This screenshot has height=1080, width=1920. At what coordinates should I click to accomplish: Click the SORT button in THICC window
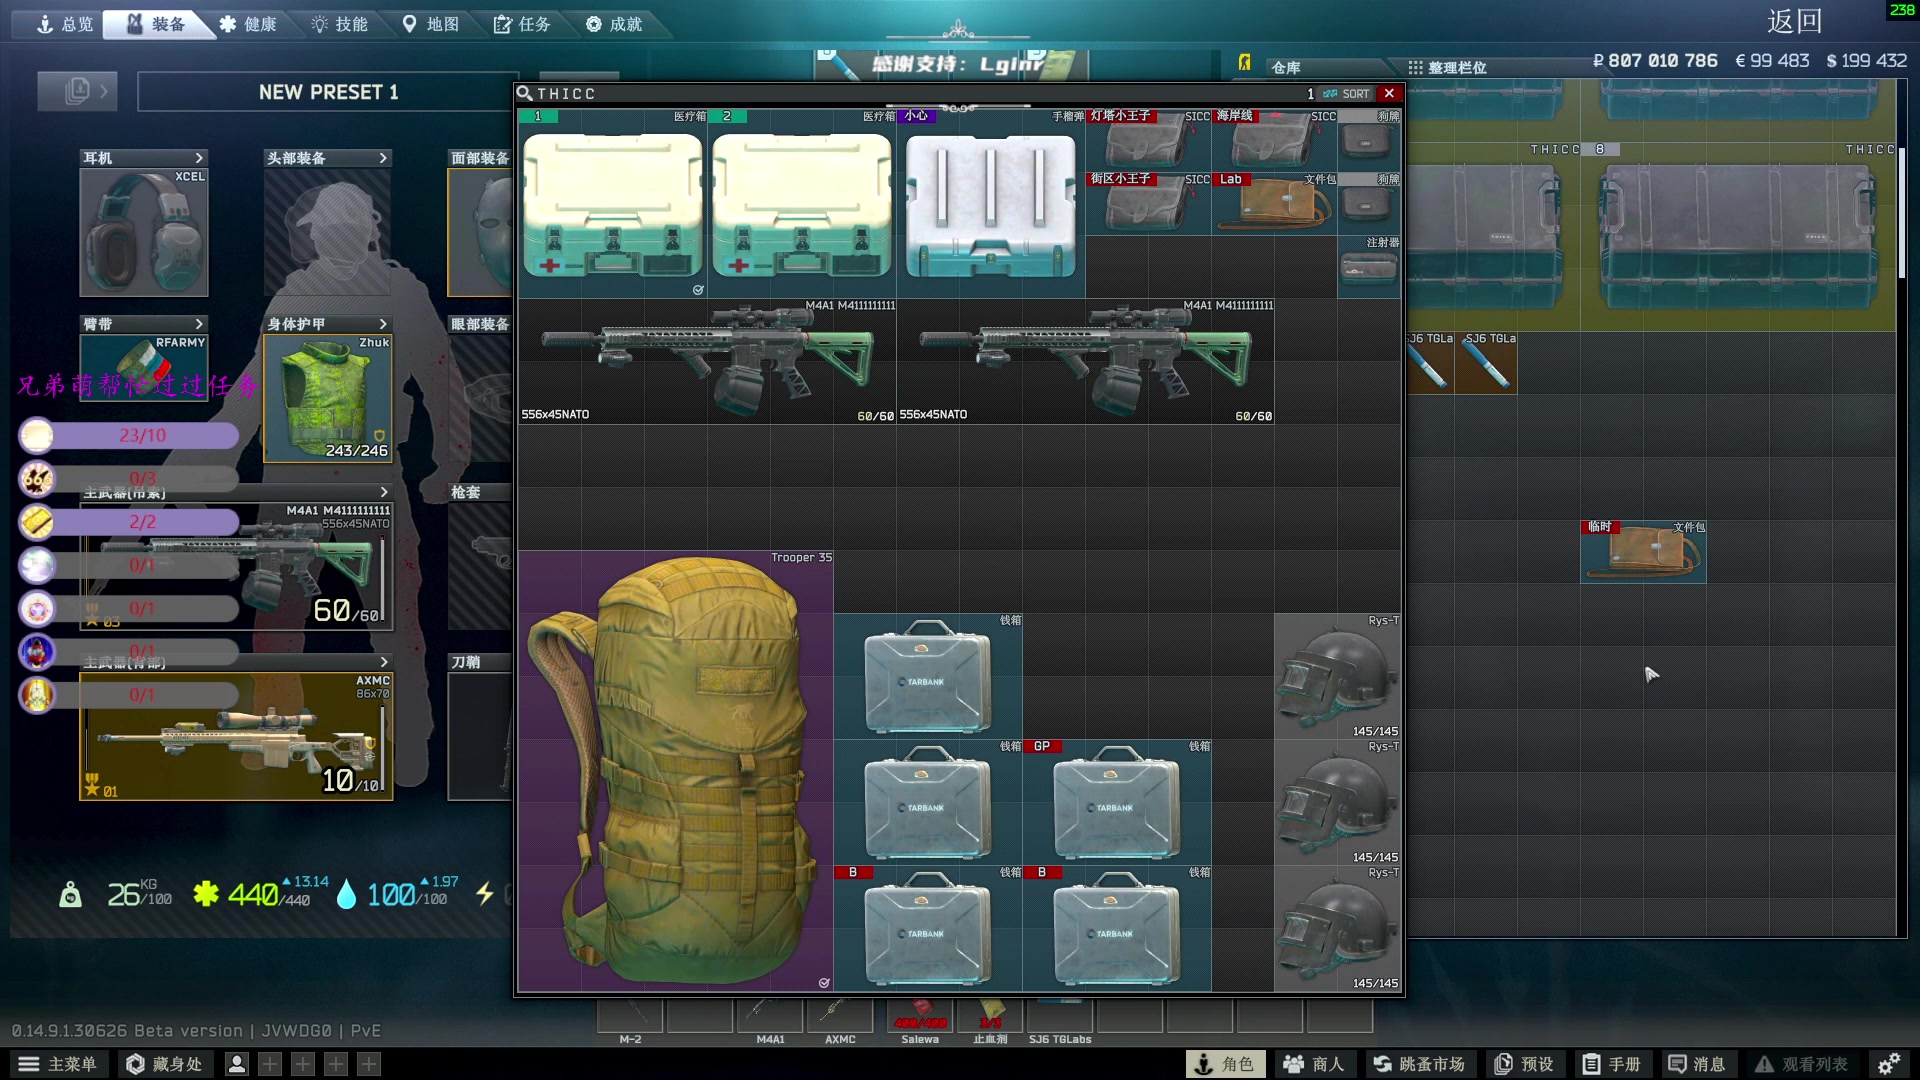(x=1347, y=94)
